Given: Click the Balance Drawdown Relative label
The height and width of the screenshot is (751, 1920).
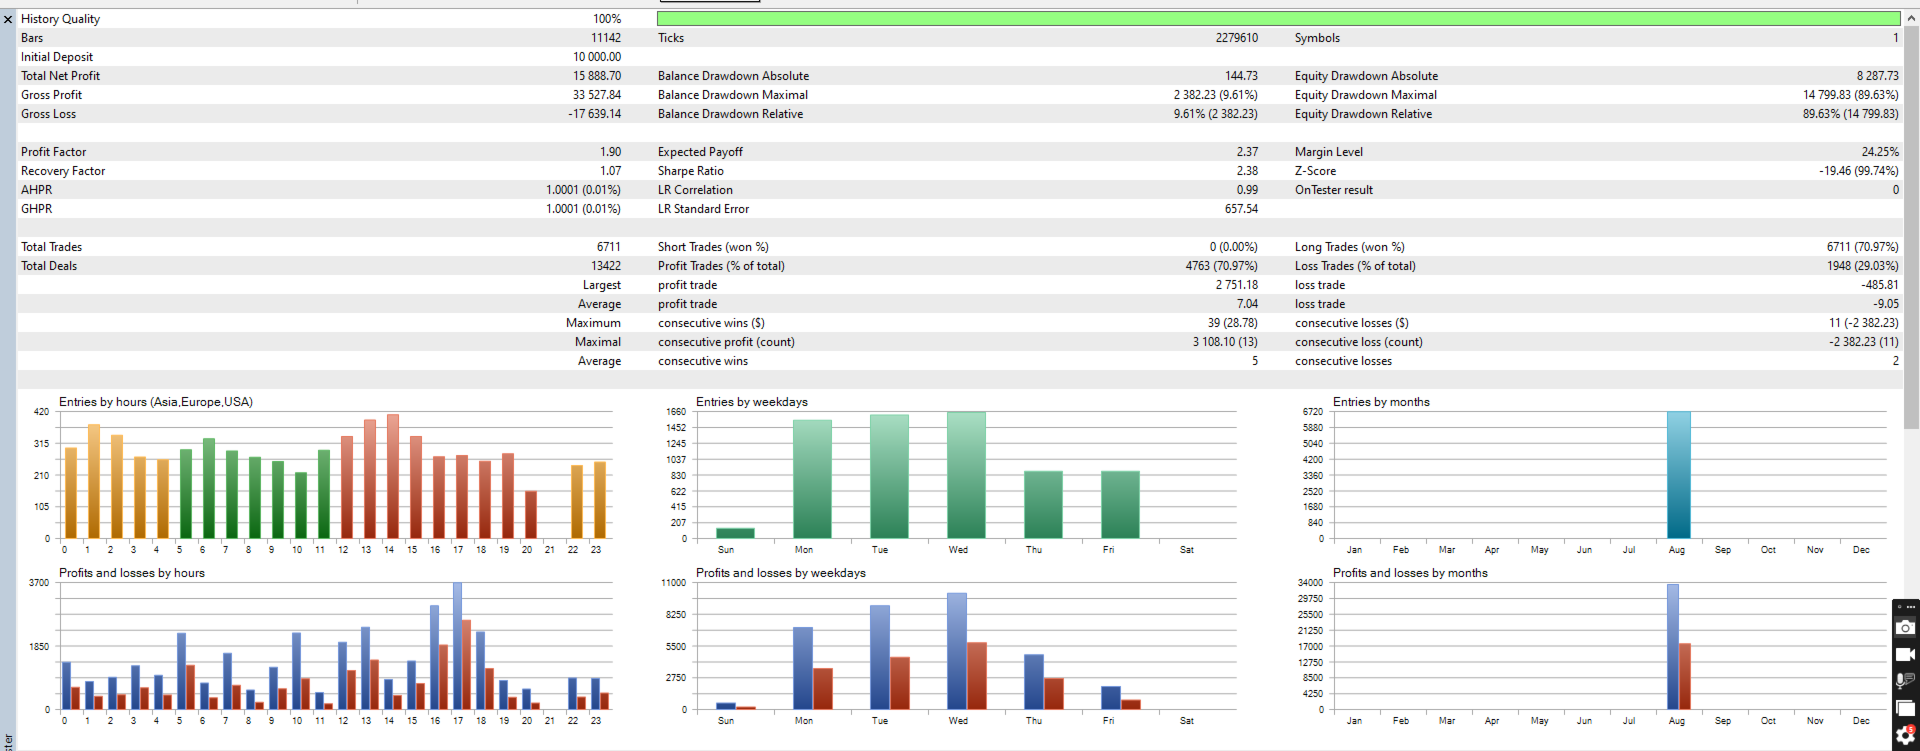Looking at the screenshot, I should (x=730, y=114).
